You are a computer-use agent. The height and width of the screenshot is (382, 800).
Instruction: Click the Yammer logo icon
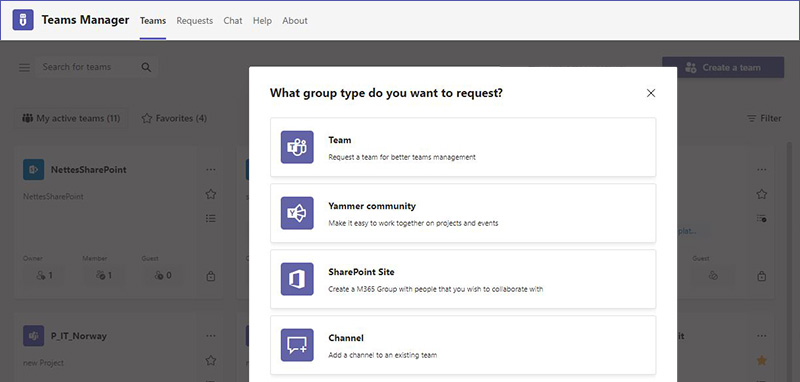(x=297, y=213)
